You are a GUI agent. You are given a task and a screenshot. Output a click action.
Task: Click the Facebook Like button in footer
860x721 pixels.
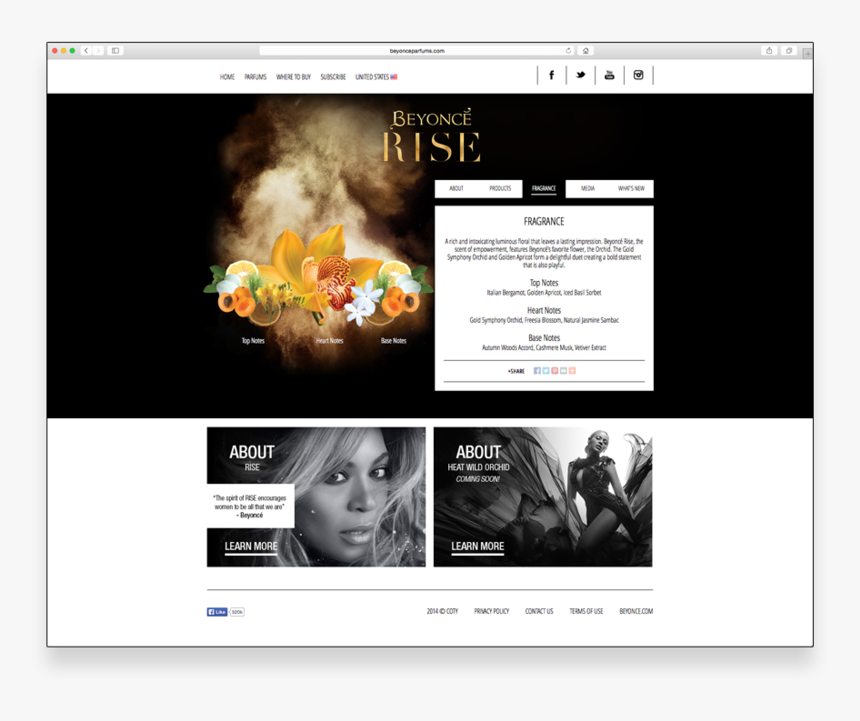point(217,612)
